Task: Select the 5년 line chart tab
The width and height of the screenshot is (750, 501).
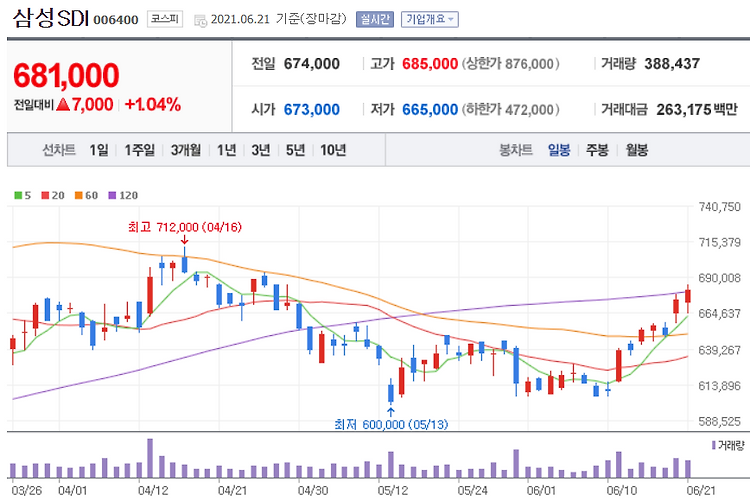Action: click(x=296, y=150)
